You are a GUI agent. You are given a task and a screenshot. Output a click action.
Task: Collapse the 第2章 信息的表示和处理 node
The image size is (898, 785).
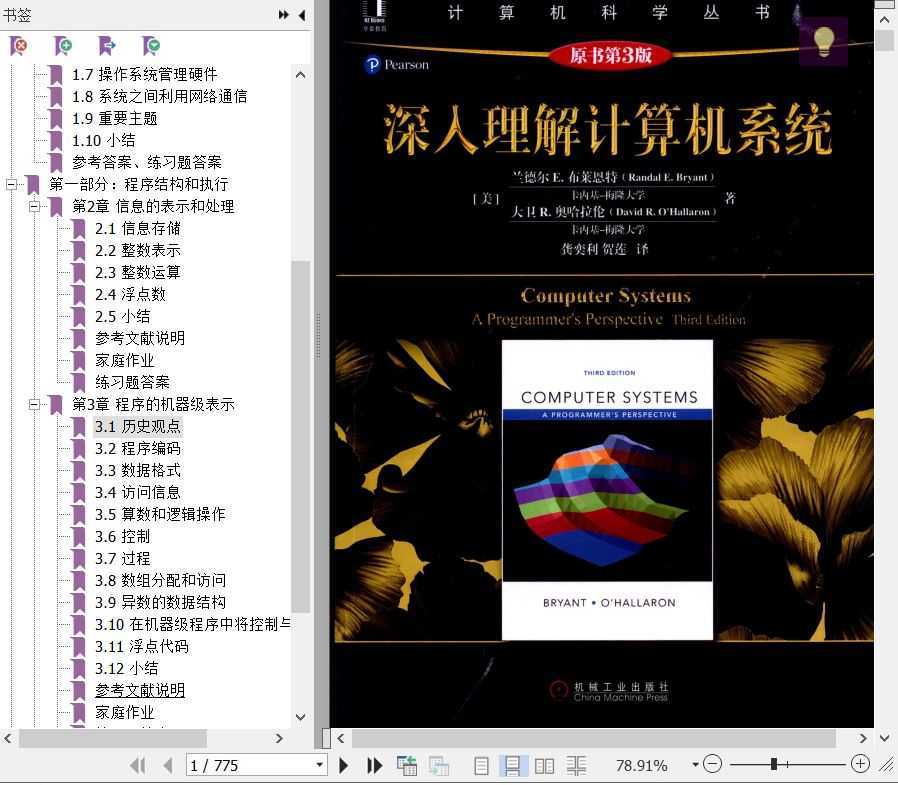[34, 206]
